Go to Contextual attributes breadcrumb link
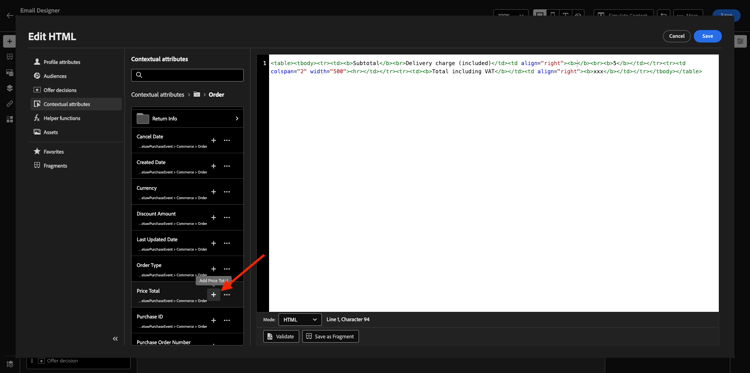This screenshot has width=750, height=373. point(157,95)
